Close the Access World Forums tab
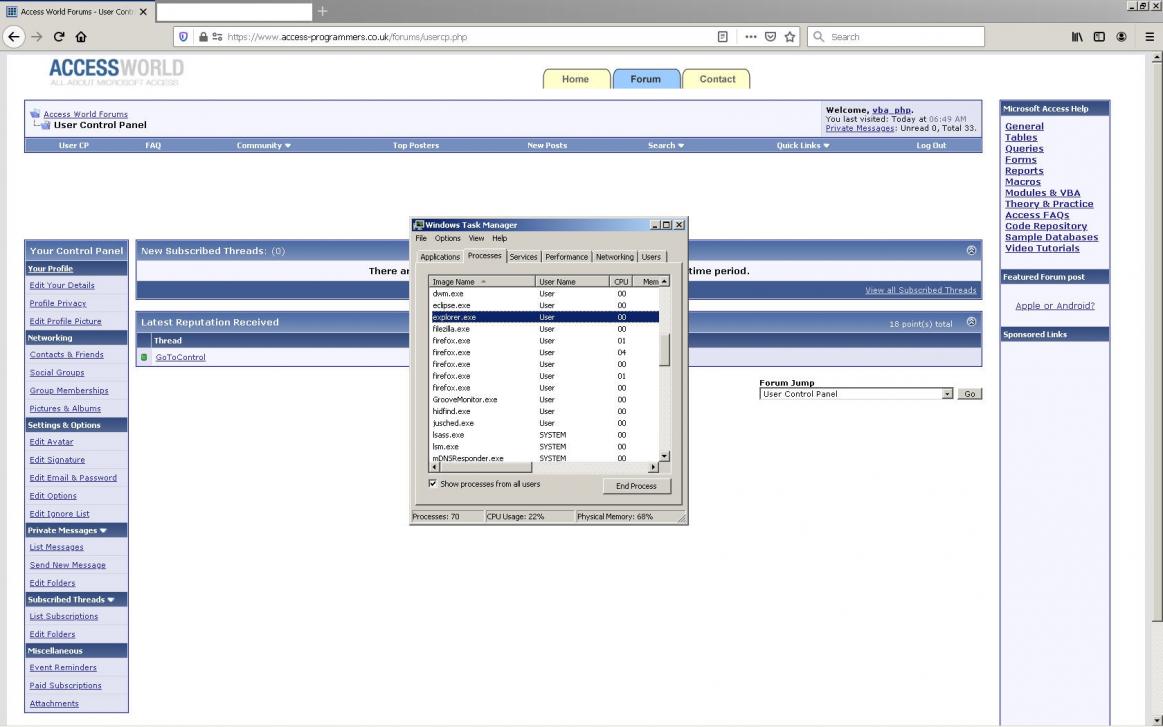The width and height of the screenshot is (1163, 727). (143, 12)
